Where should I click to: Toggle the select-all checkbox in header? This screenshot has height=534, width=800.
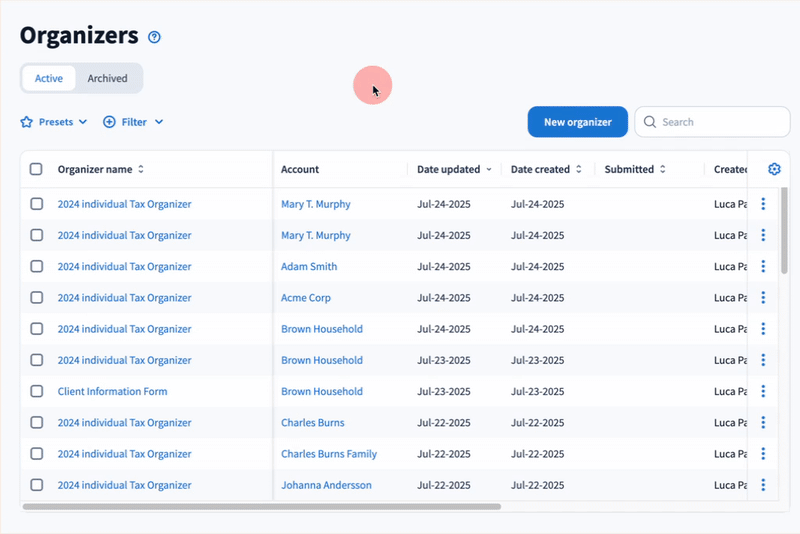click(x=36, y=169)
